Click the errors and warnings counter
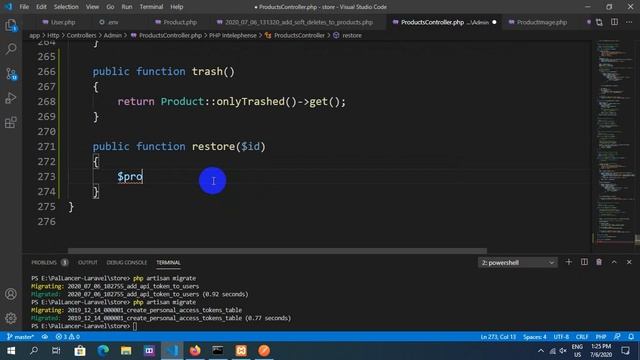This screenshot has height=360, width=640. point(68,337)
